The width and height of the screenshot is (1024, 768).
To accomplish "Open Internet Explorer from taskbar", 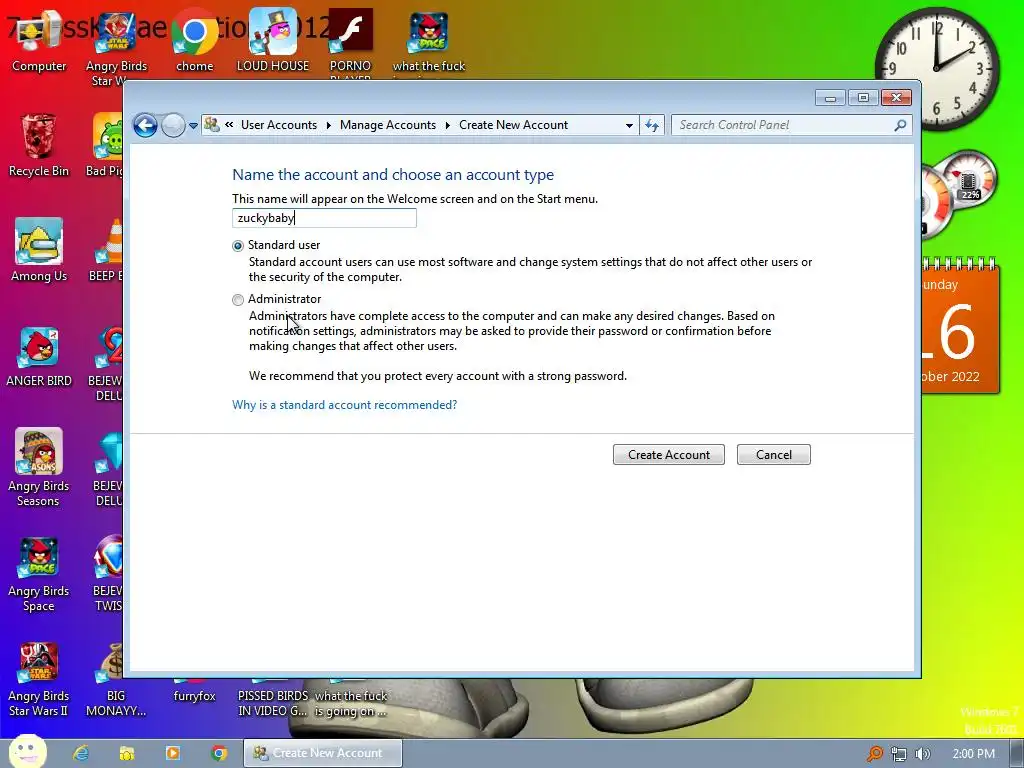I will 81,753.
